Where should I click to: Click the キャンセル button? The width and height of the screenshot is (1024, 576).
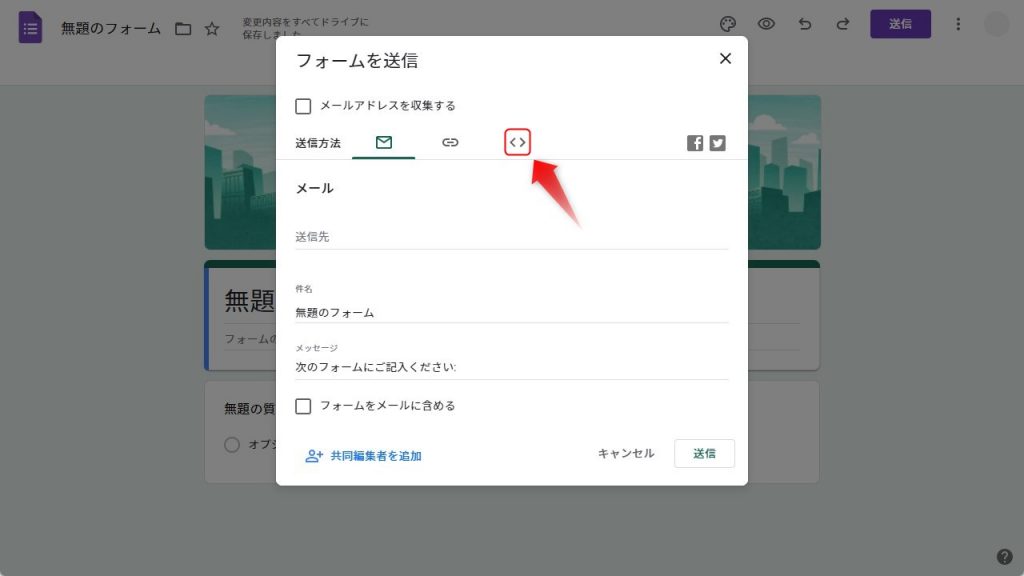(x=626, y=453)
